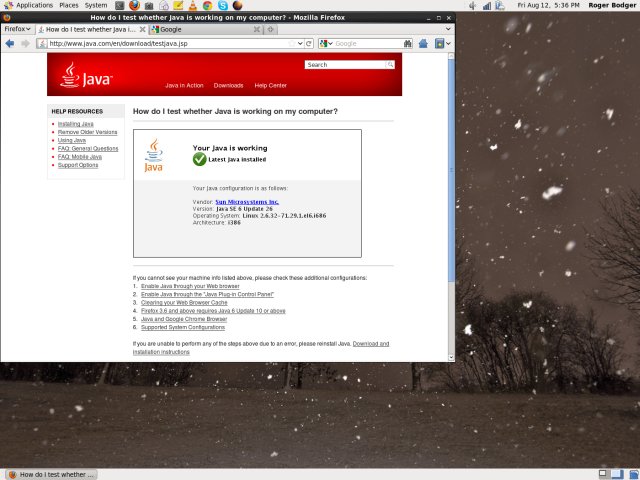The width and height of the screenshot is (640, 480).
Task: Open Downloads nav item on Java site
Action: 229,85
